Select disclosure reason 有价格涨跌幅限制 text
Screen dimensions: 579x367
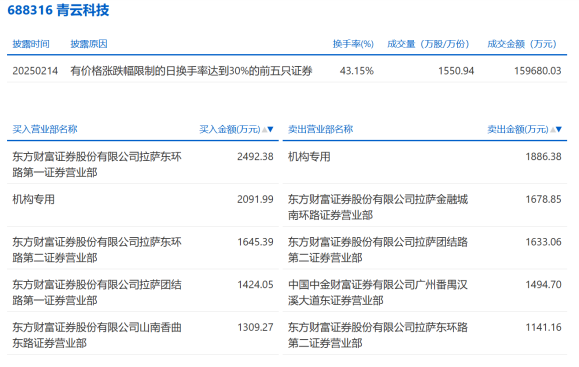pyautogui.click(x=192, y=71)
